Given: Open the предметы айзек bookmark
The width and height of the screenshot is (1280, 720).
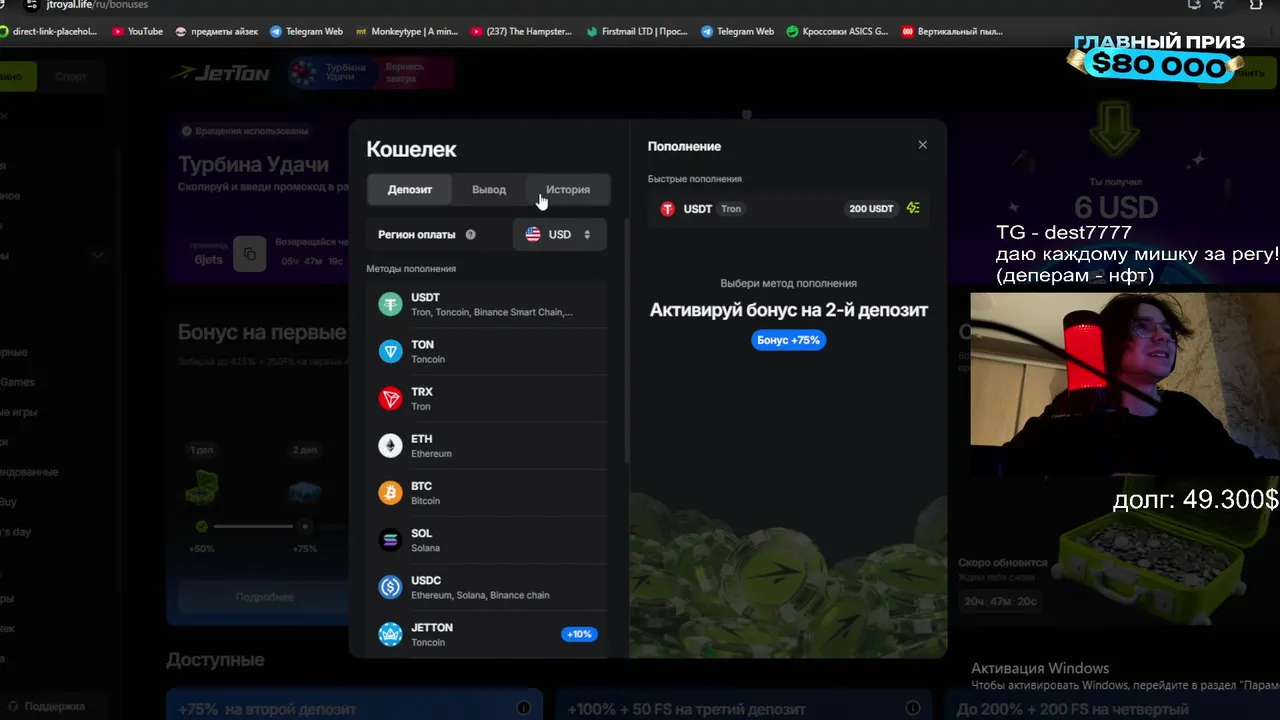Looking at the screenshot, I should click(x=216, y=31).
